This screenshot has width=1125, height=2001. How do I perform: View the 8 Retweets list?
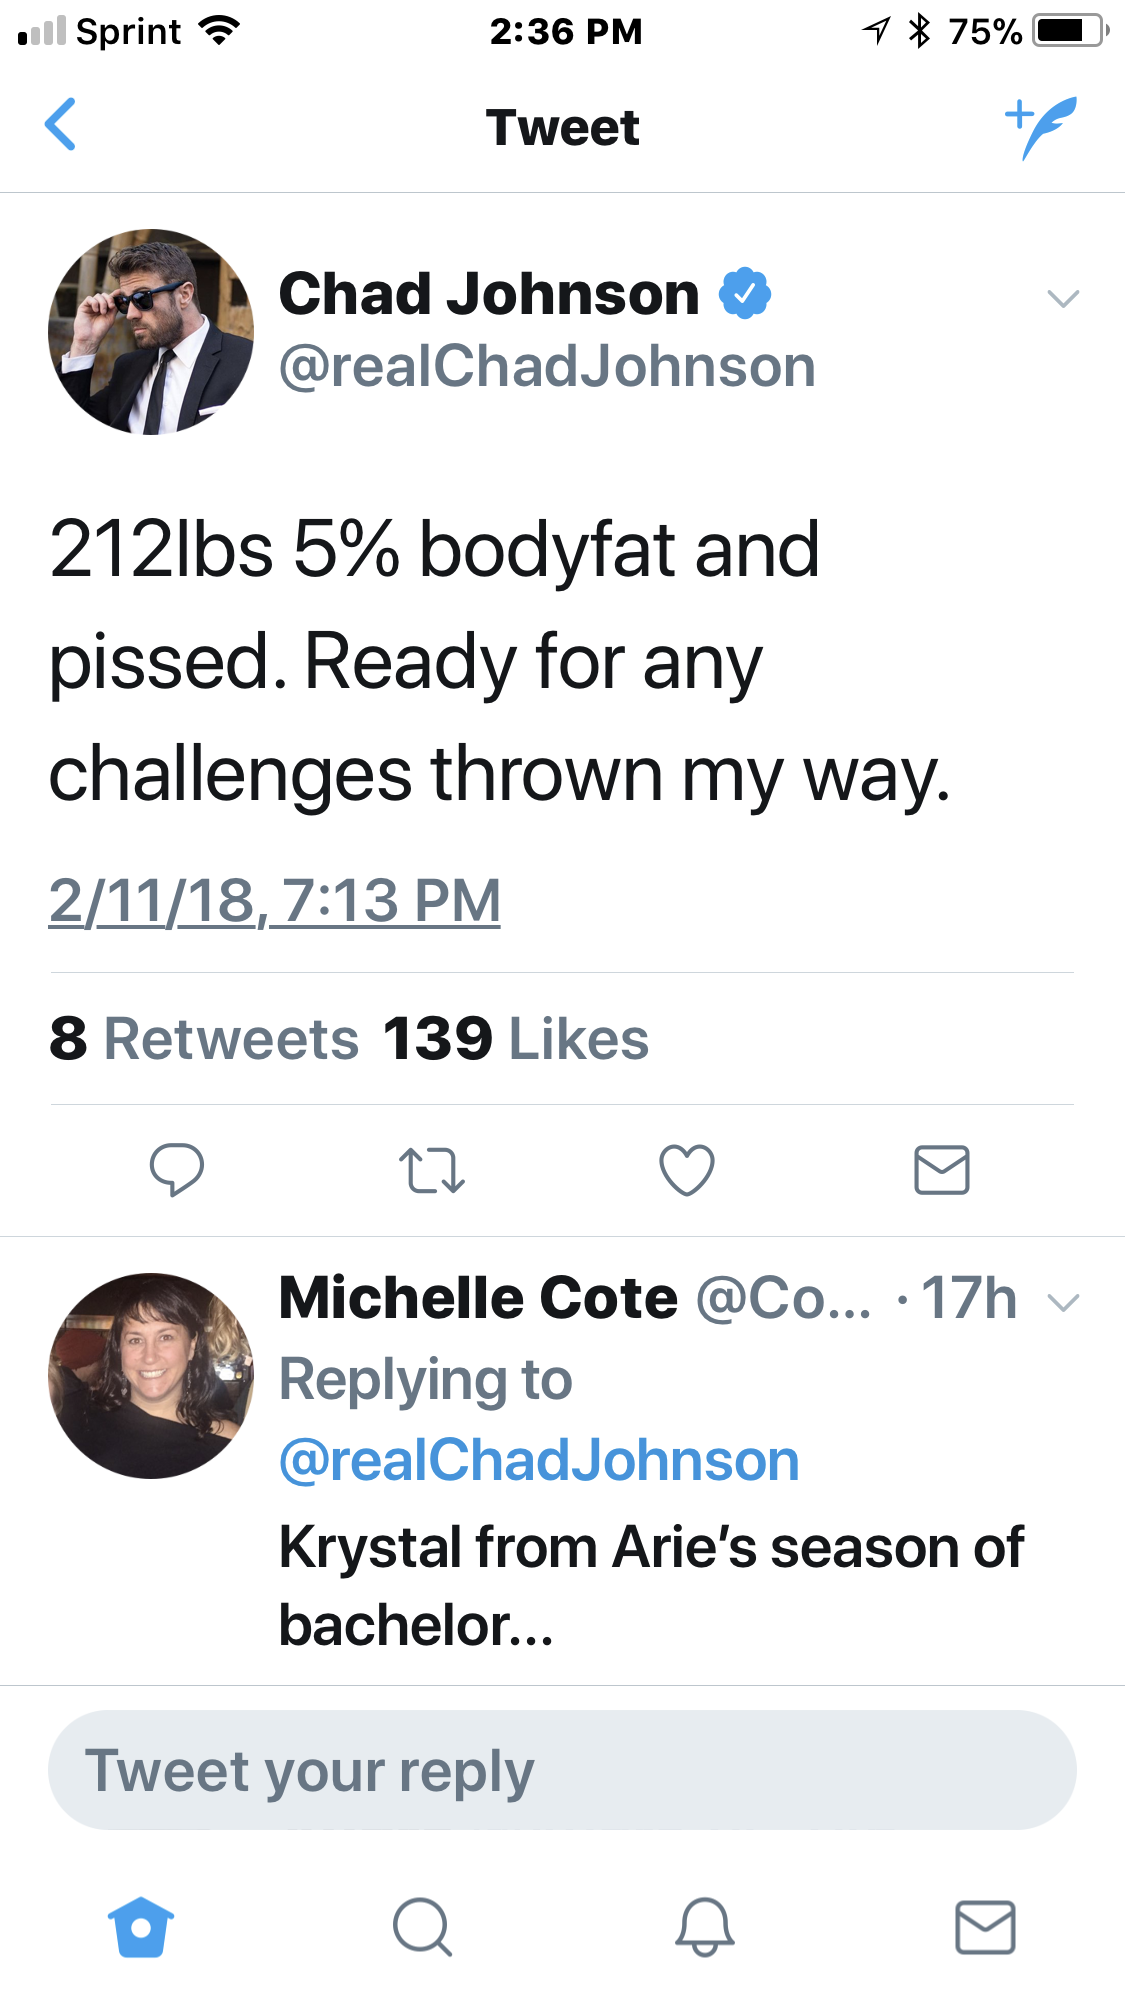click(204, 1038)
